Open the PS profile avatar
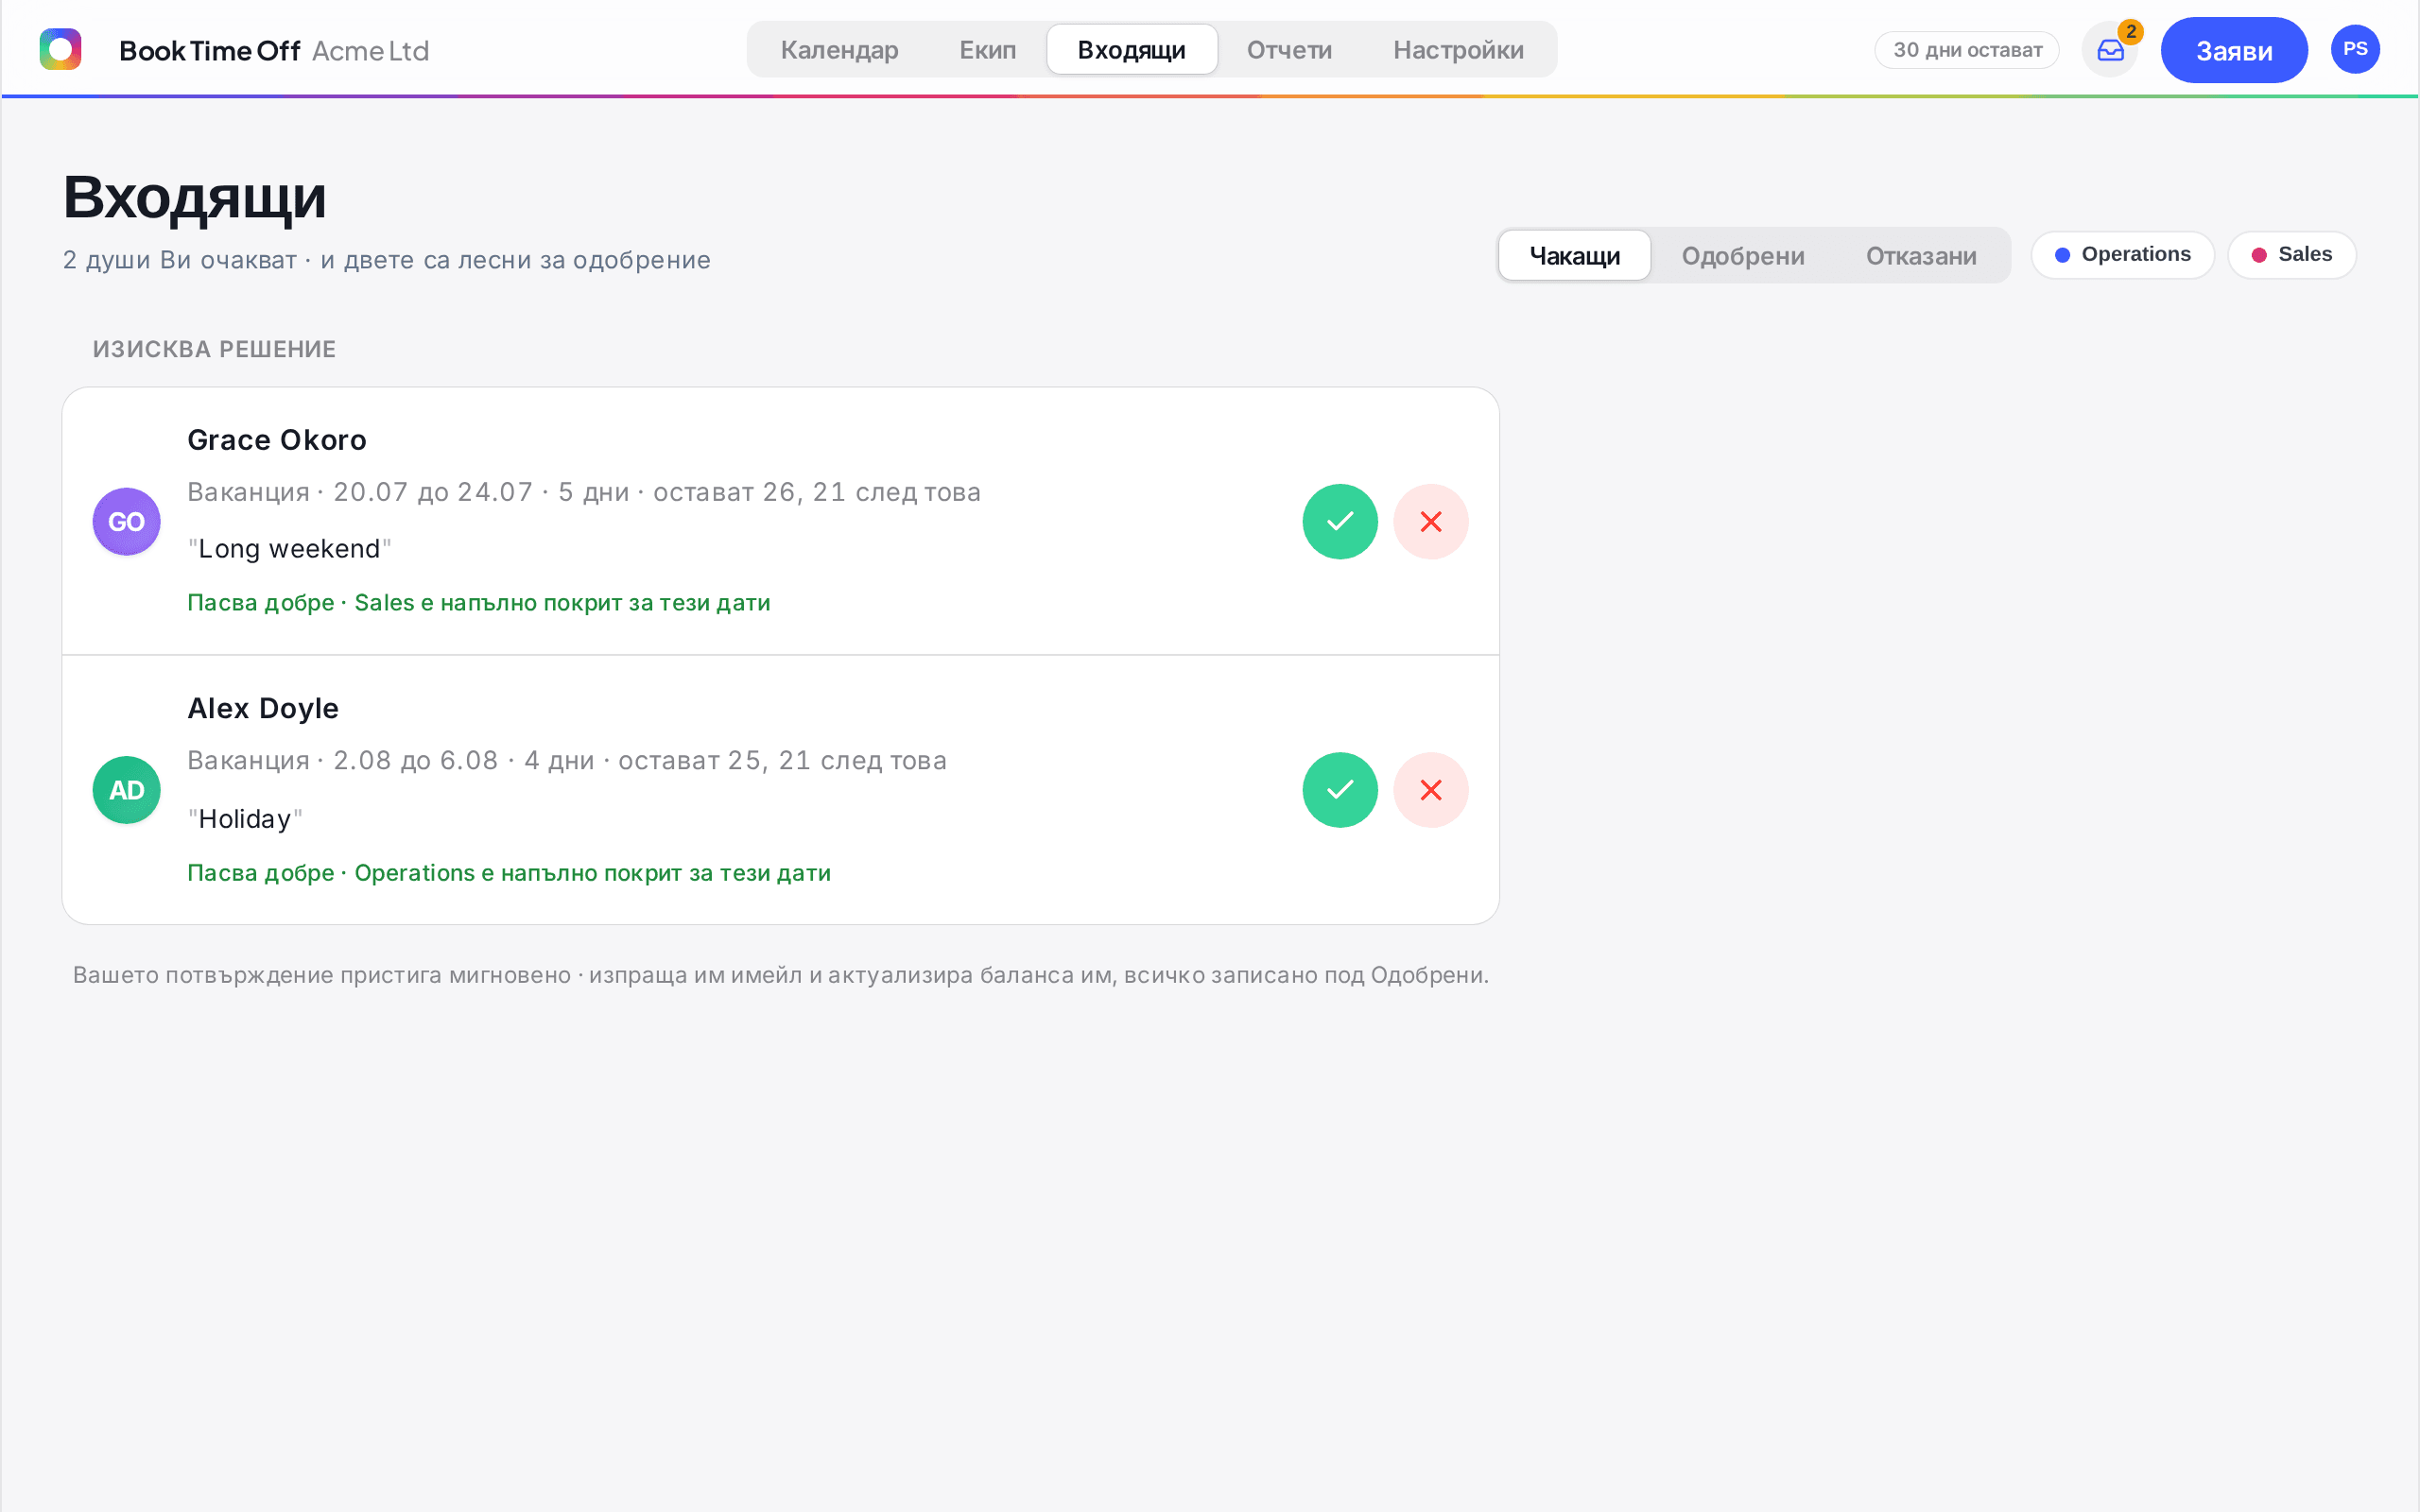The image size is (2420, 1512). click(2355, 49)
